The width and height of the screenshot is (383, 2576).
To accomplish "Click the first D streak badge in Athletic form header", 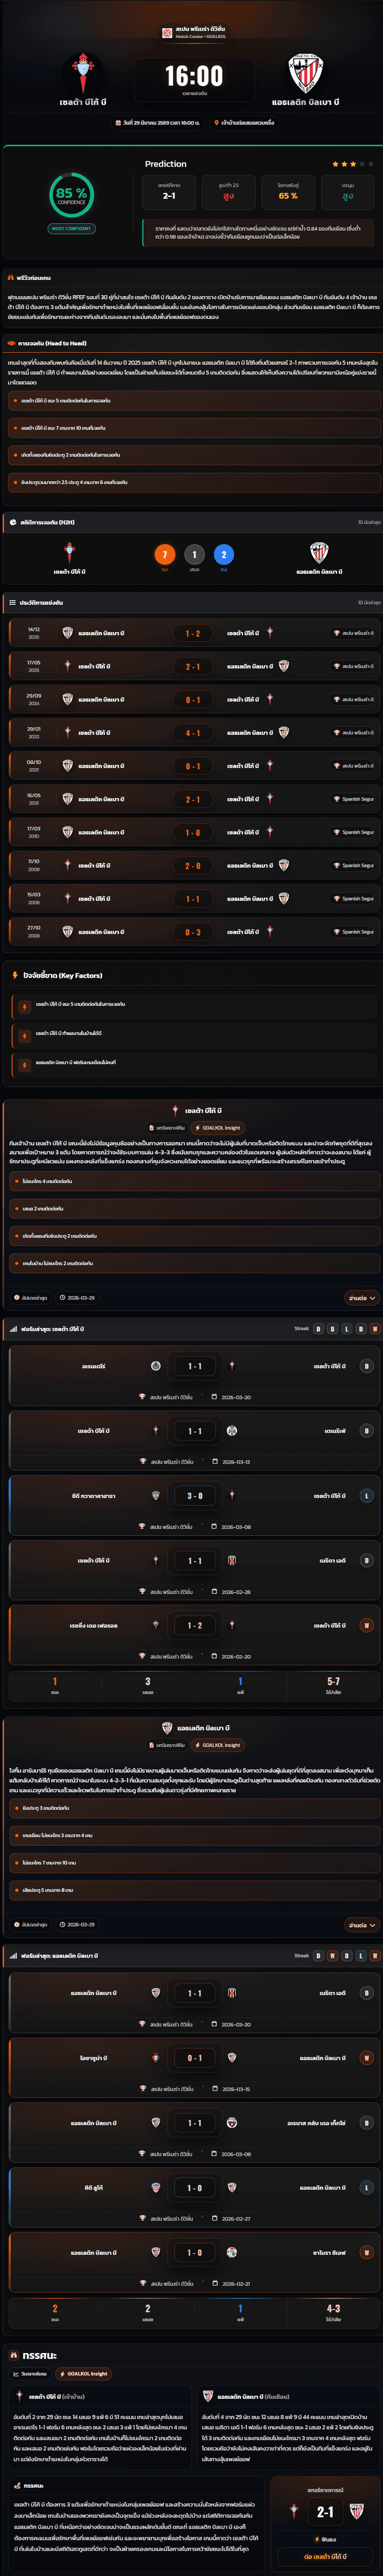I will pos(318,1955).
